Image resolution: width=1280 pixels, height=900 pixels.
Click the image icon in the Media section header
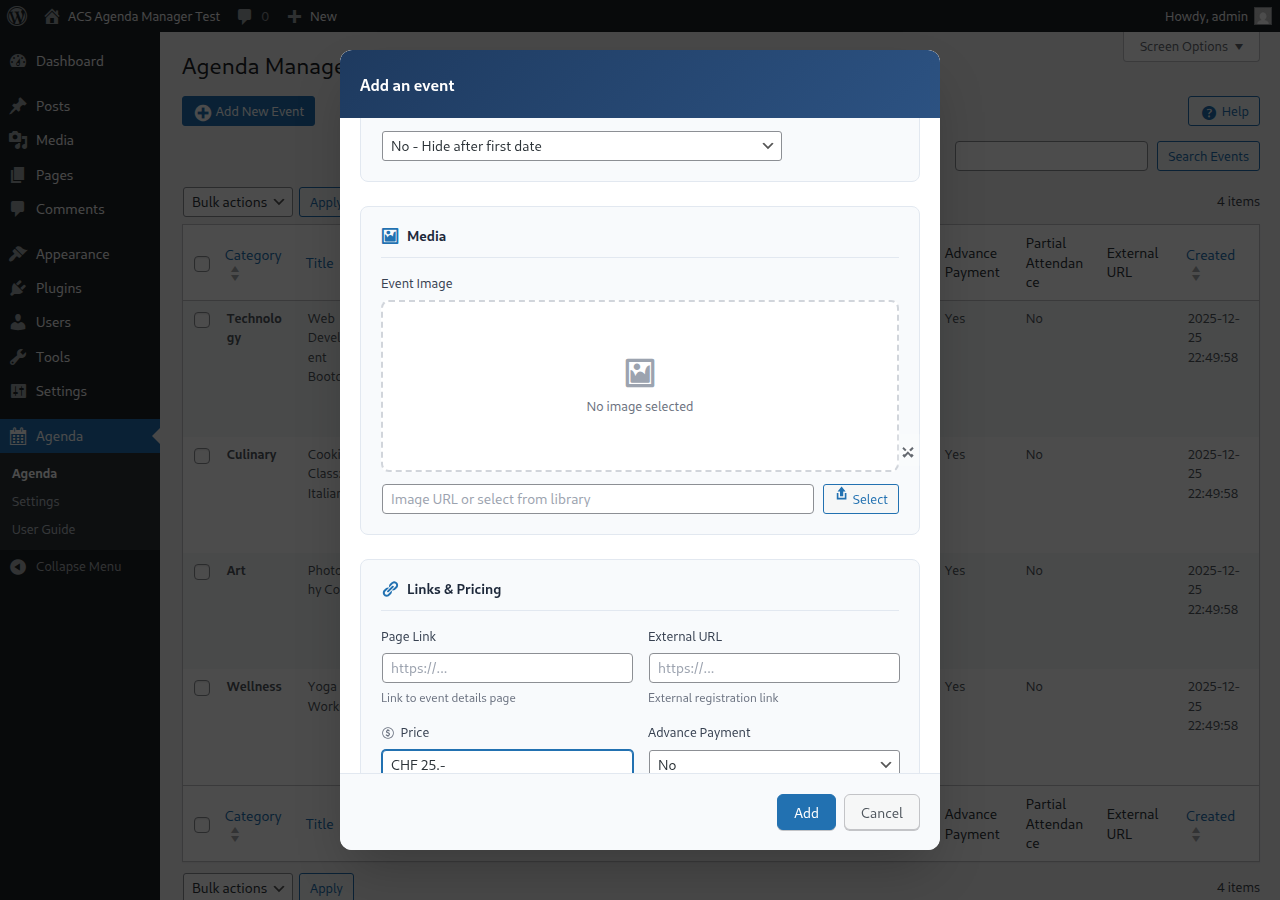389,235
